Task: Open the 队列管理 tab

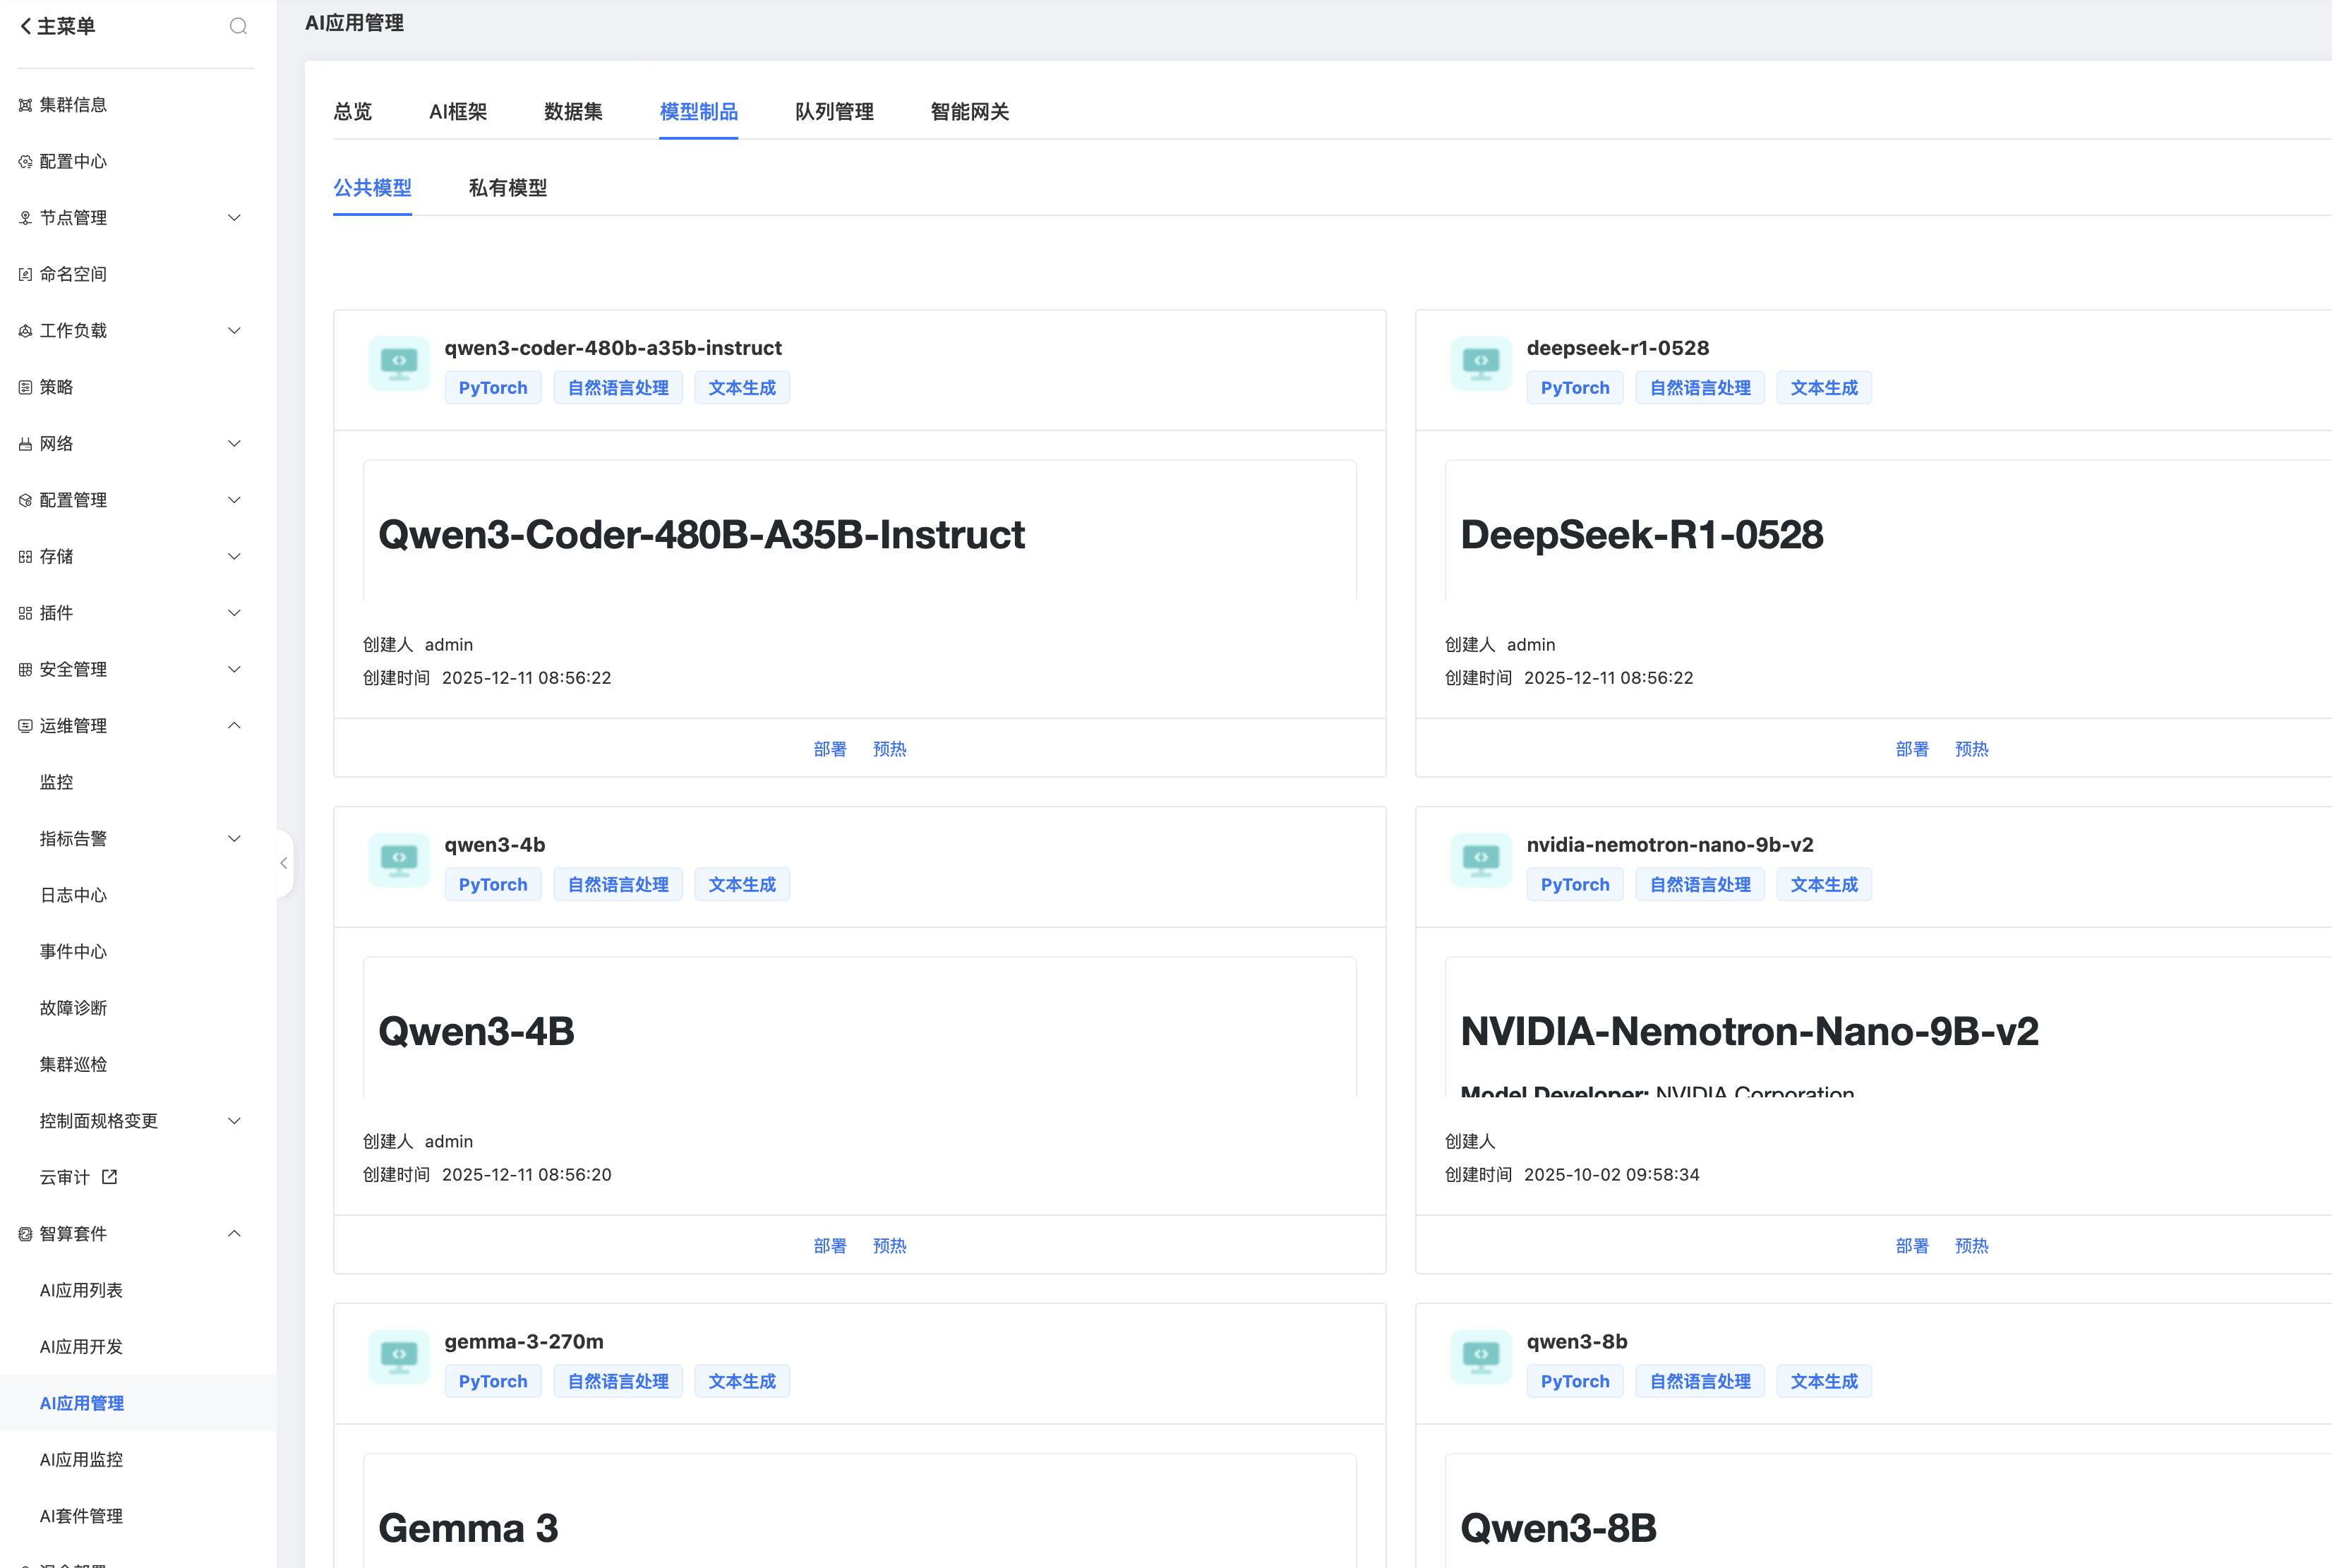Action: coord(834,112)
